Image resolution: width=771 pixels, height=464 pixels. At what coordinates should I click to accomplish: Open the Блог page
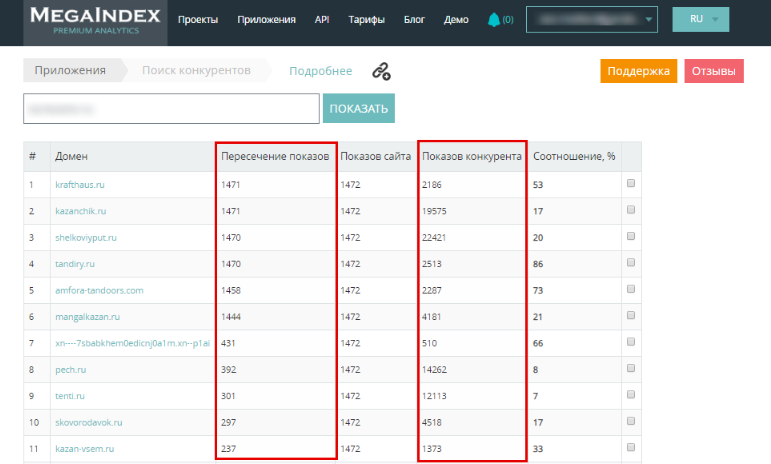point(414,20)
